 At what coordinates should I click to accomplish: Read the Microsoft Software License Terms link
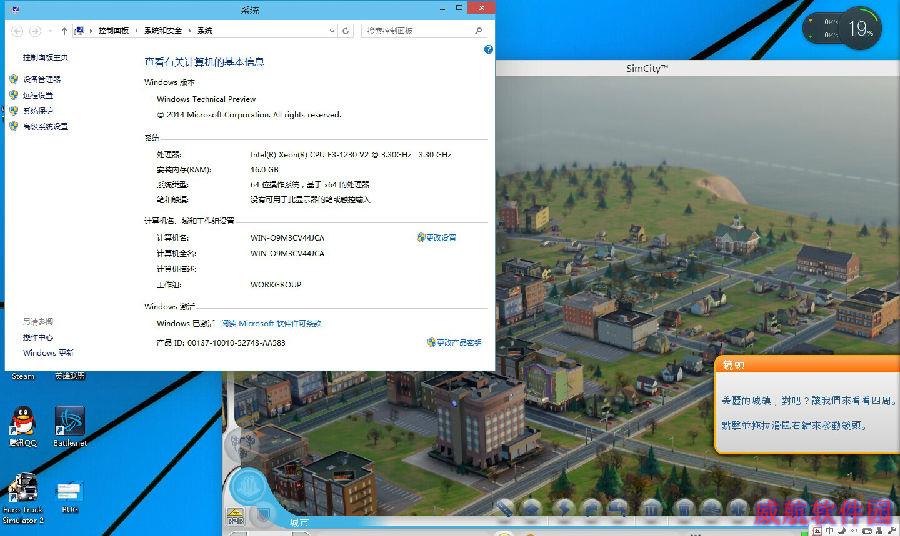tap(272, 324)
